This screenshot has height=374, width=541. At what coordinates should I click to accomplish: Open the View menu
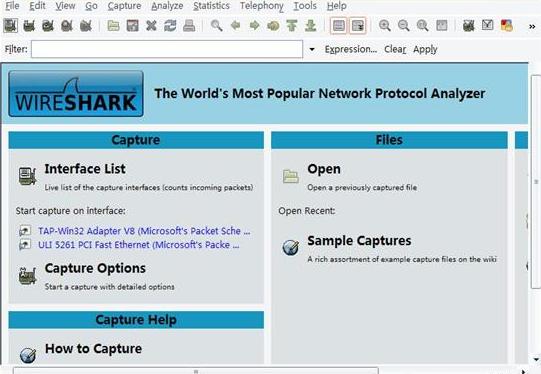[x=65, y=6]
